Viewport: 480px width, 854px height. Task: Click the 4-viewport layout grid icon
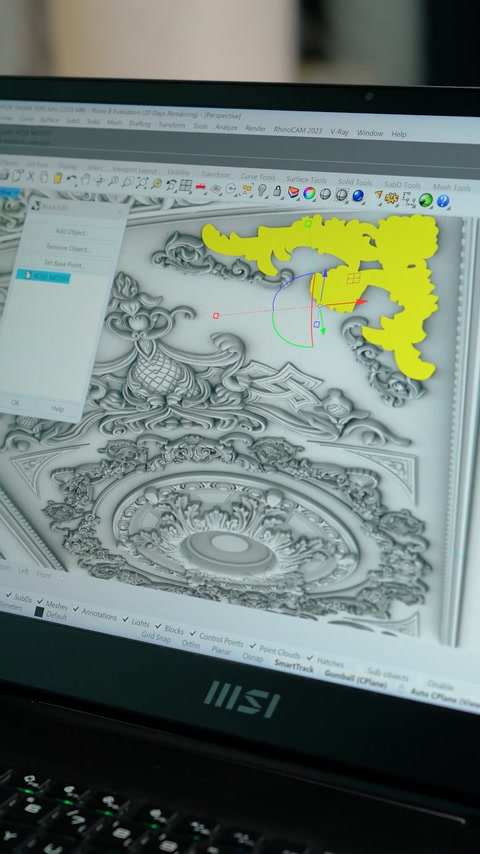(x=185, y=185)
